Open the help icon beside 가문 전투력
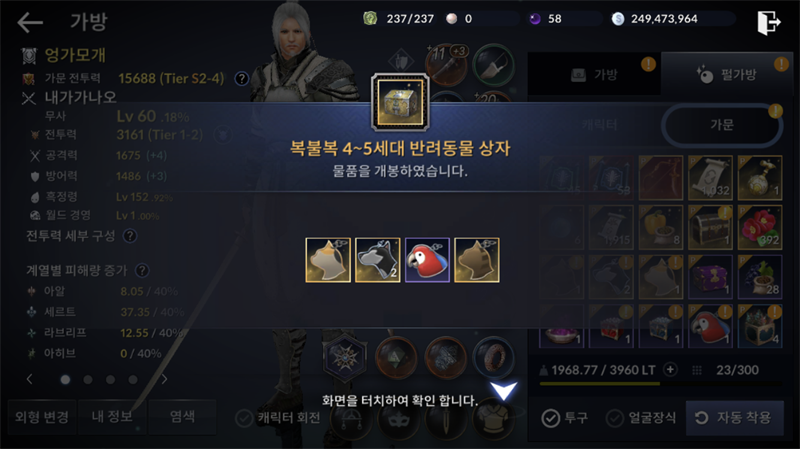800x449 pixels. tap(241, 79)
